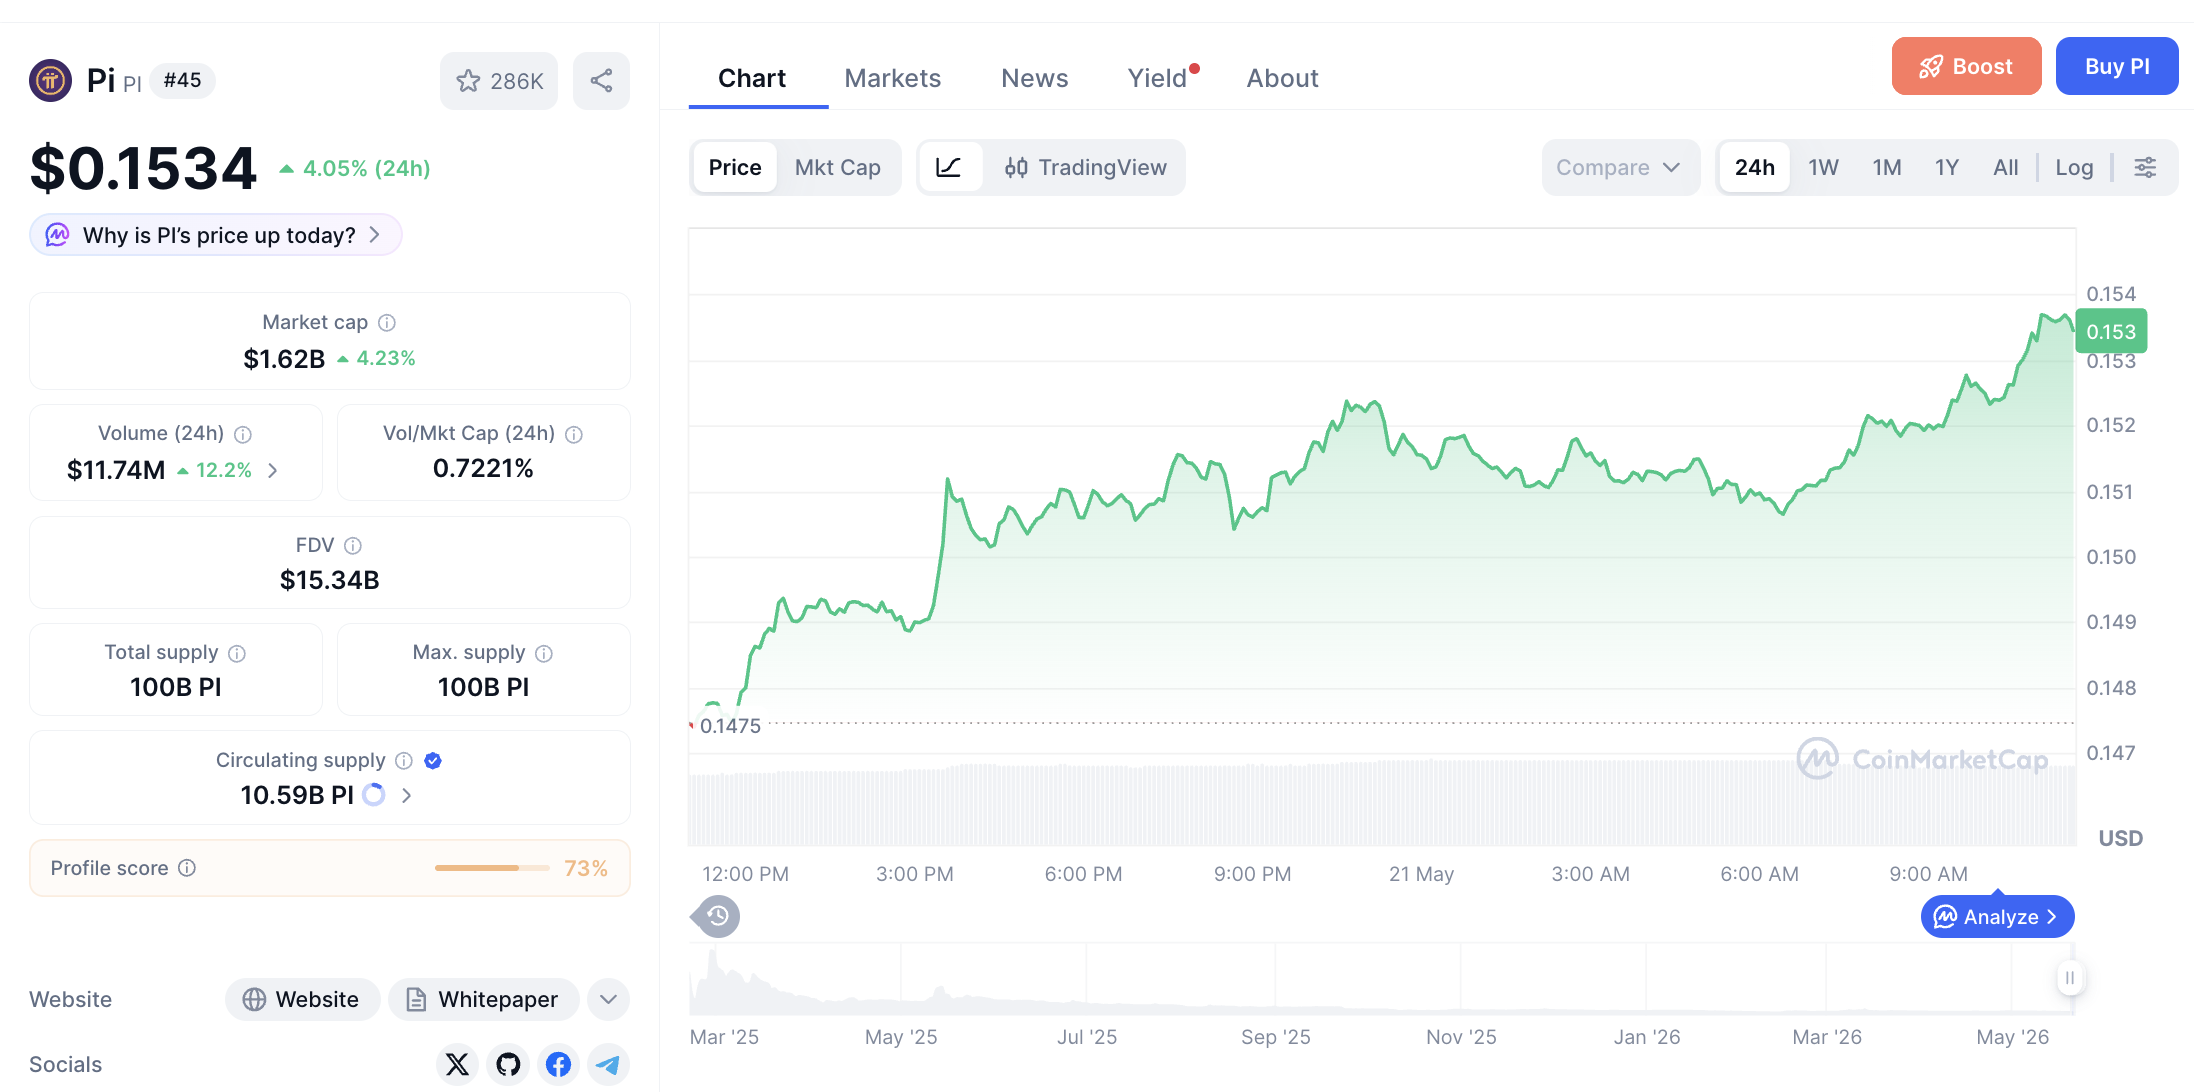The image size is (2194, 1092).
Task: Open the Telegram social link
Action: click(x=608, y=1064)
